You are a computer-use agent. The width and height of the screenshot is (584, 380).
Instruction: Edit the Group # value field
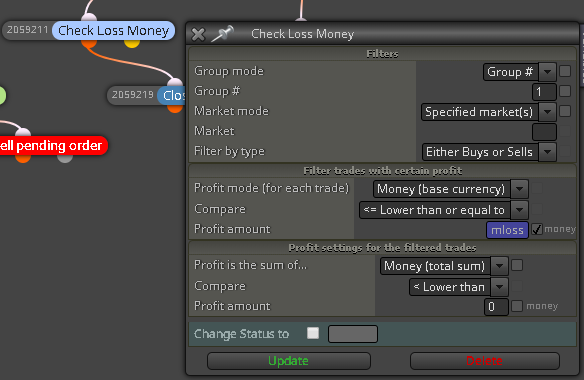pyautogui.click(x=544, y=92)
